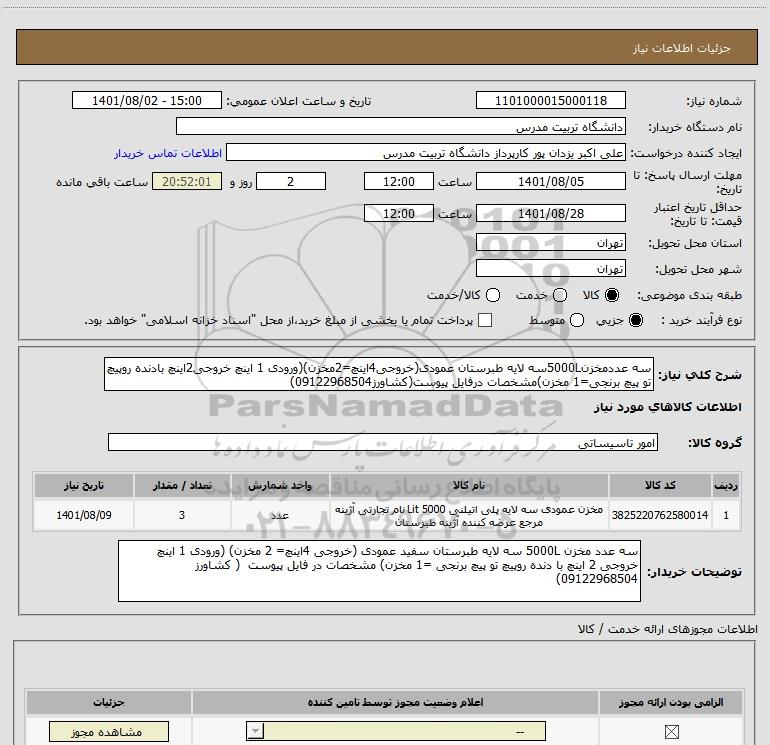Tick the Islamic treasury payment checkbox

click(x=485, y=320)
